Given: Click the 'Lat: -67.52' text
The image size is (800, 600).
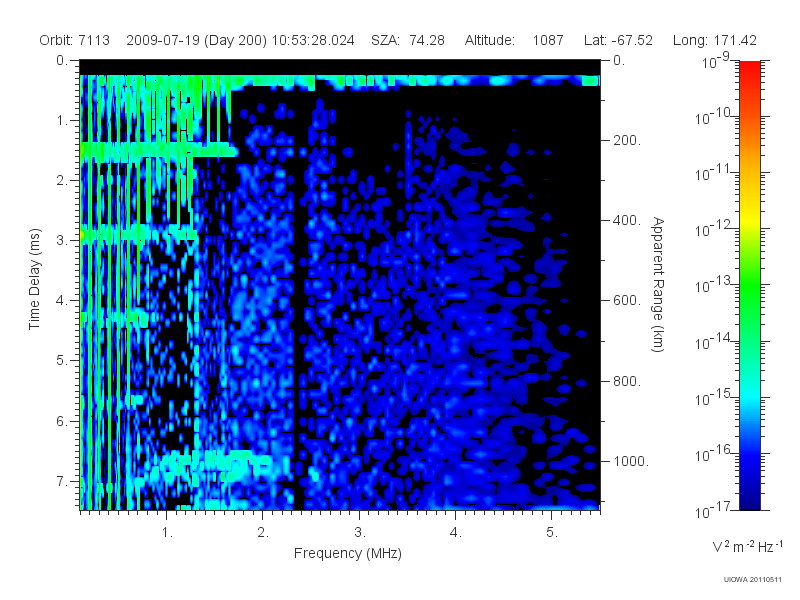Looking at the screenshot, I should coord(618,40).
